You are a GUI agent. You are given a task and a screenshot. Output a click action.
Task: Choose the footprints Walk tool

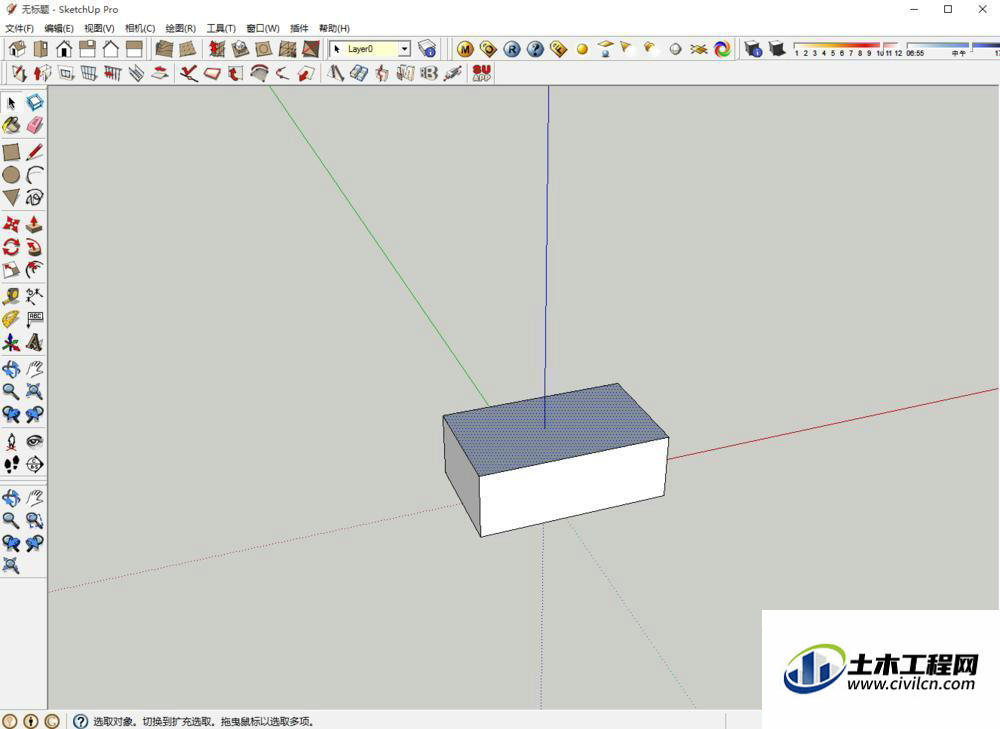(x=11, y=464)
